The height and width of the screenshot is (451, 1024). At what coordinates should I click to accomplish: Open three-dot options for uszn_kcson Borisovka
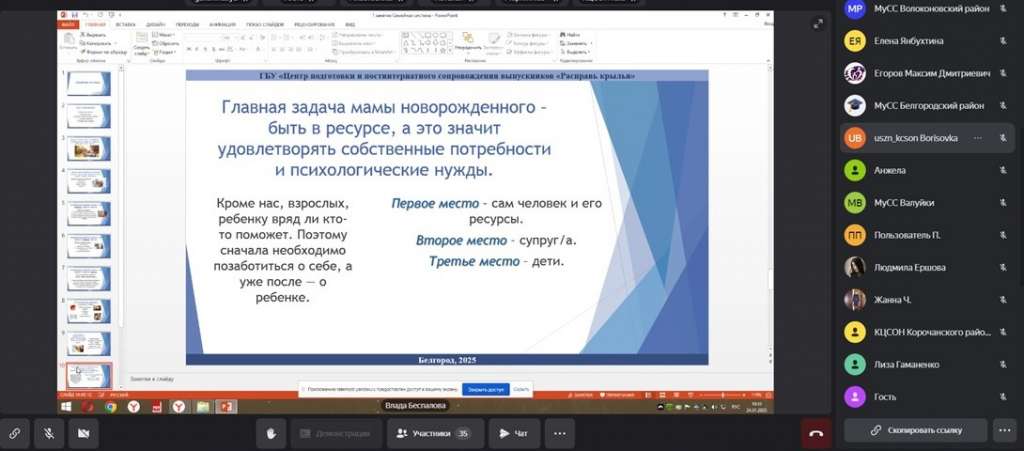click(978, 138)
